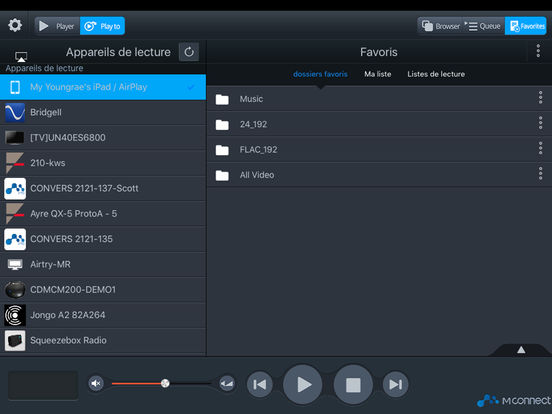Switch to the Ma liste tab
The height and width of the screenshot is (414, 552).
click(x=378, y=74)
